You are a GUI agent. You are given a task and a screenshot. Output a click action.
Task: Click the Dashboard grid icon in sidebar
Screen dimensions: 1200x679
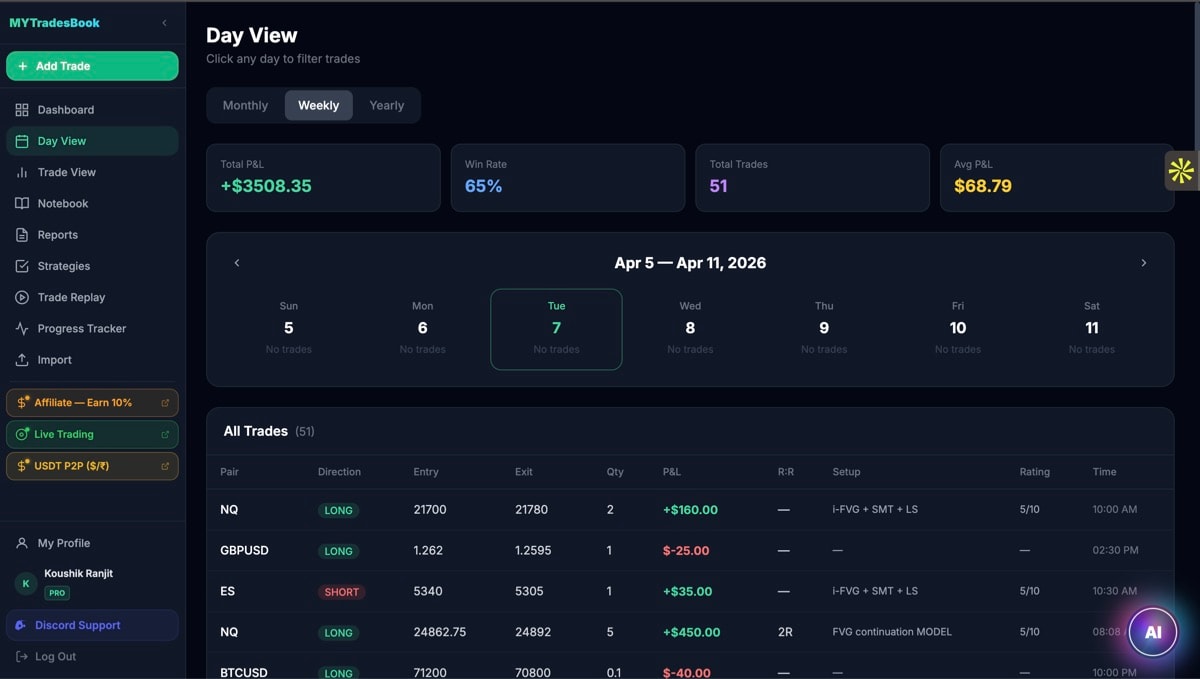pyautogui.click(x=22, y=110)
